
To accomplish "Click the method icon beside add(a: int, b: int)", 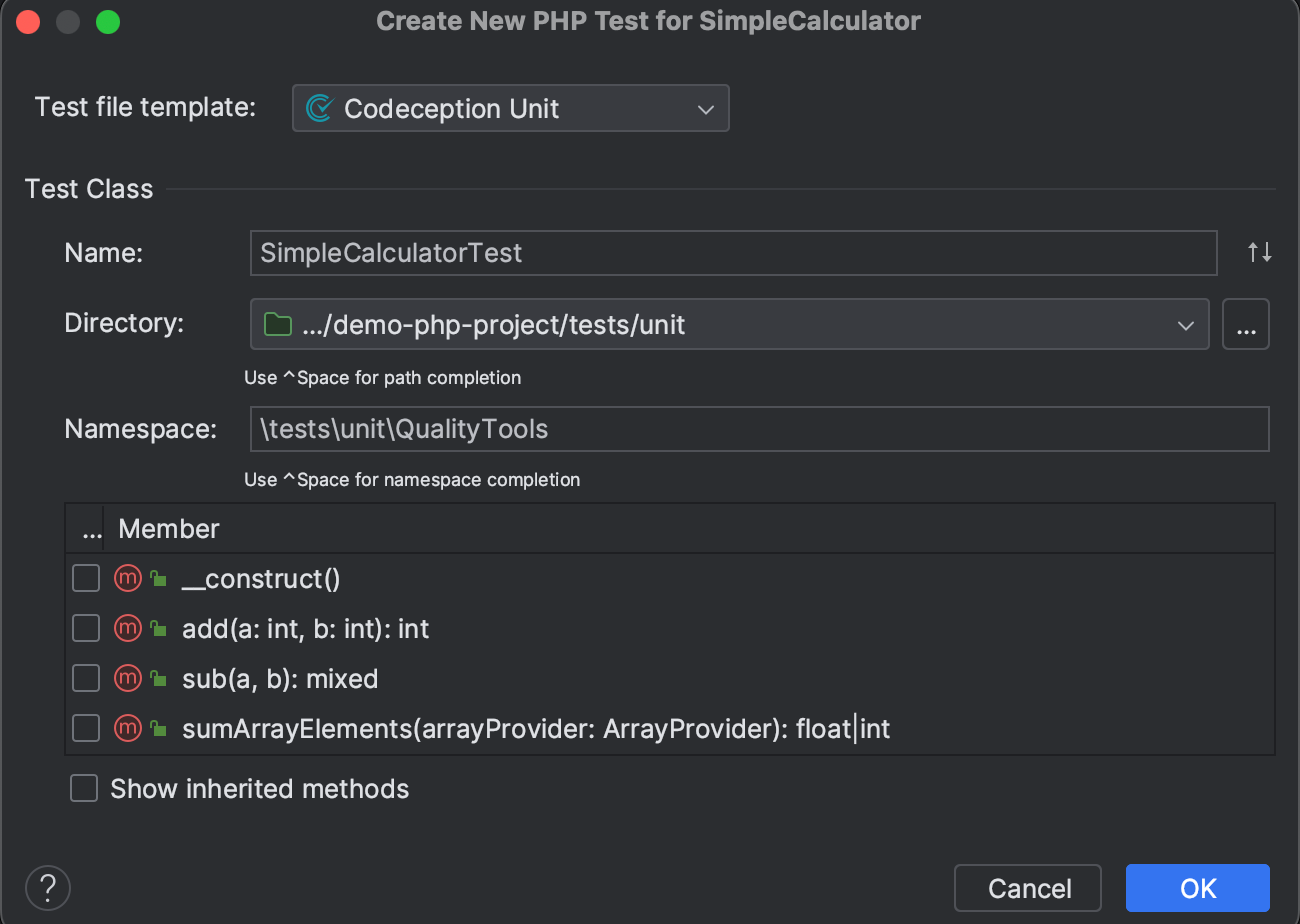I will pyautogui.click(x=127, y=628).
